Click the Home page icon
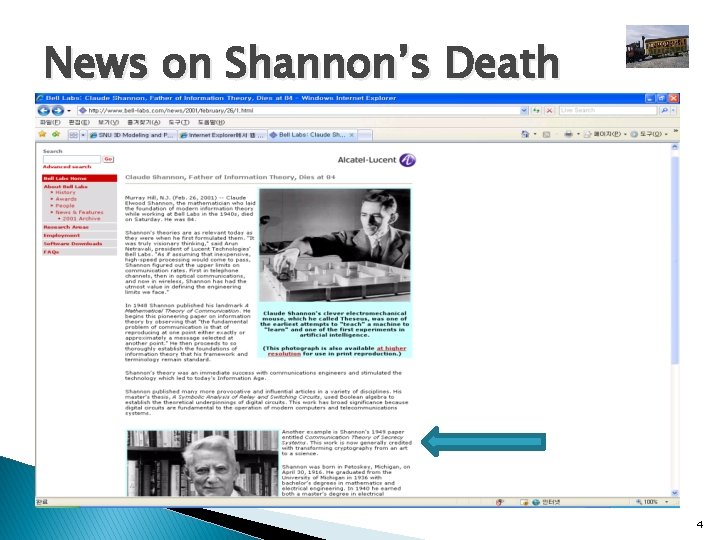The image size is (720, 540). 525,134
